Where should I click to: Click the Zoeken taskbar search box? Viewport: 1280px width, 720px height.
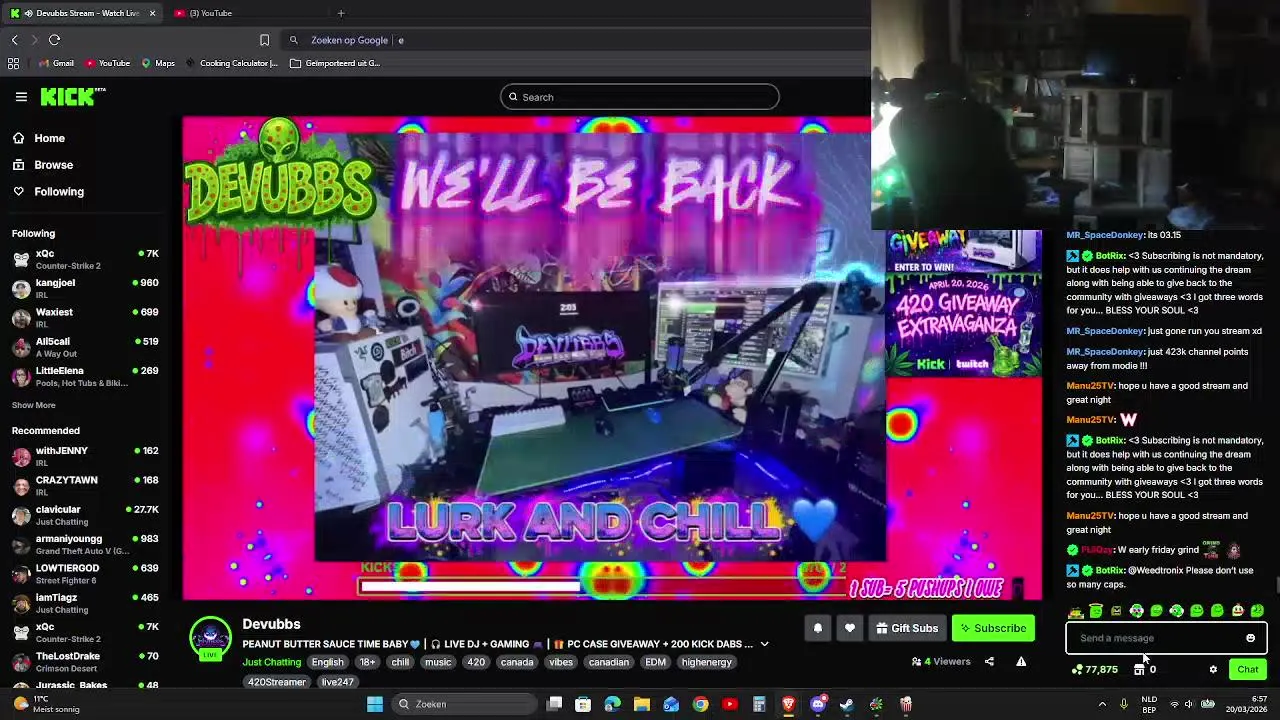[x=465, y=704]
